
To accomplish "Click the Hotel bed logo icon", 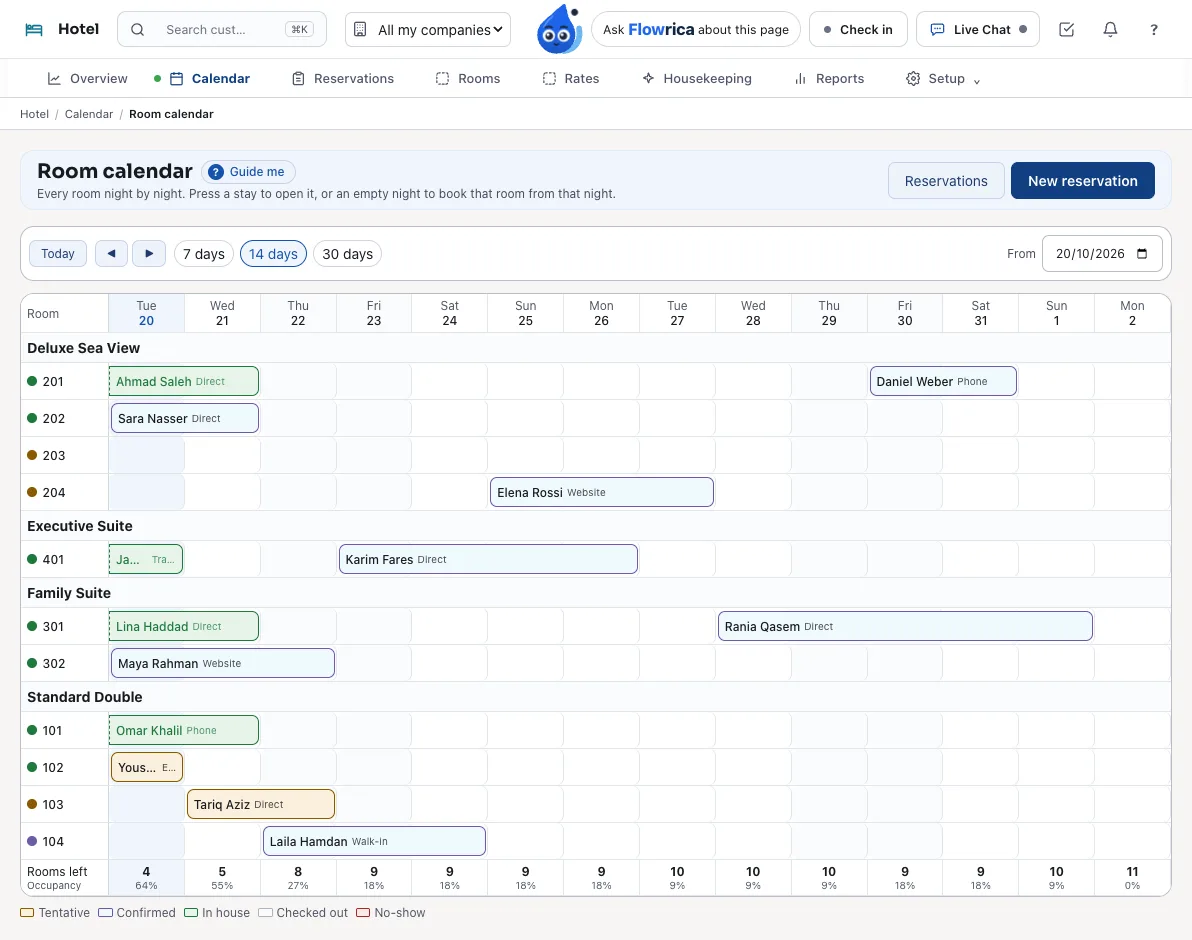I will click(34, 30).
